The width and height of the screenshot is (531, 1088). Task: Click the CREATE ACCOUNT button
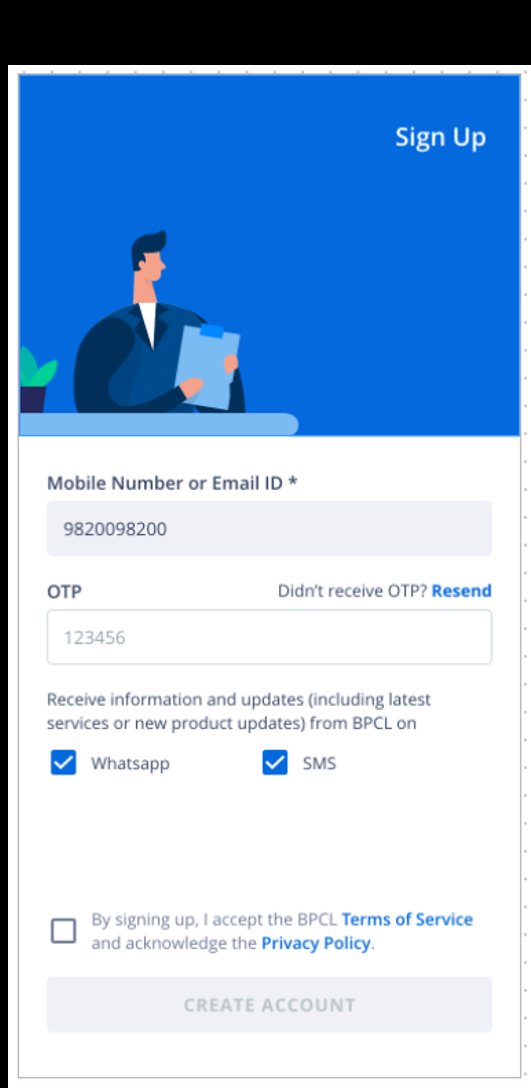point(269,1005)
